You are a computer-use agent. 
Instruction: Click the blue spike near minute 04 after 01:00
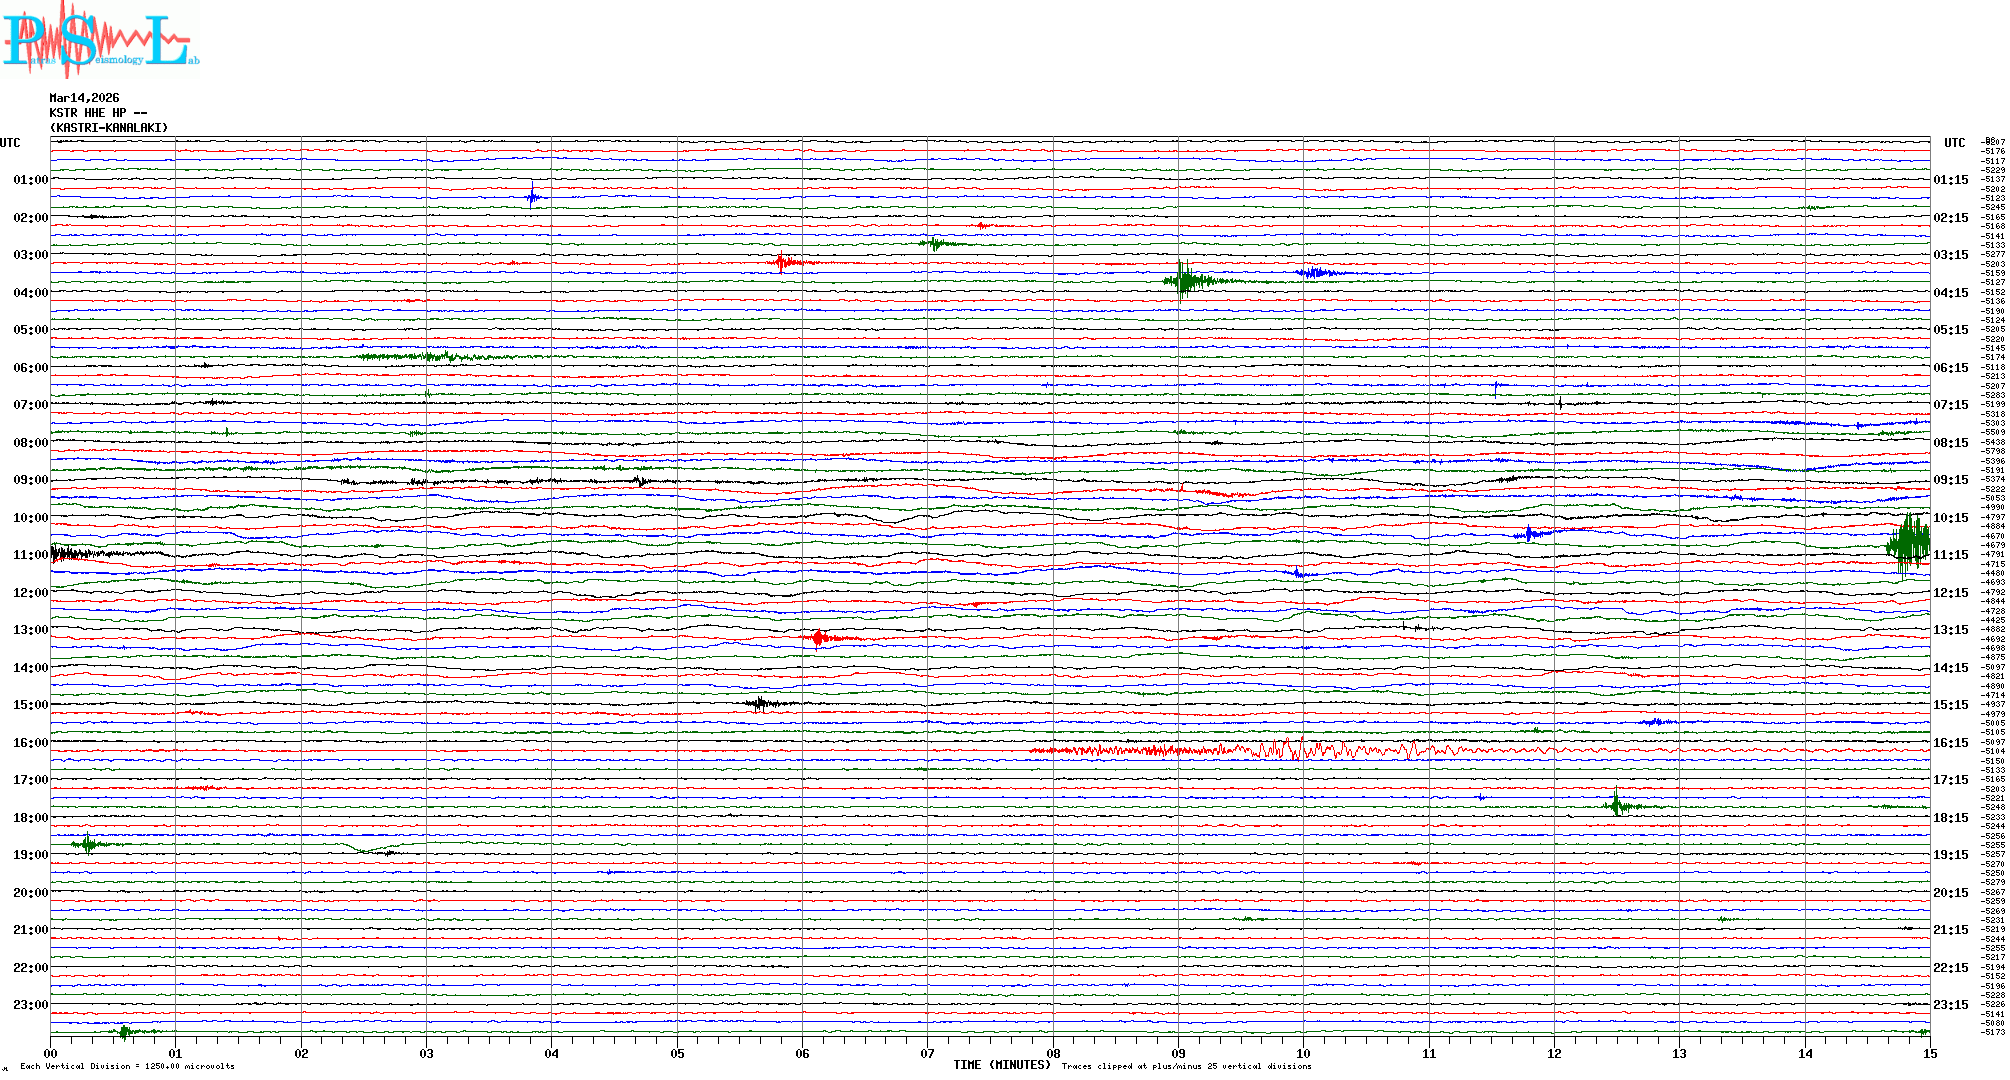click(x=533, y=197)
